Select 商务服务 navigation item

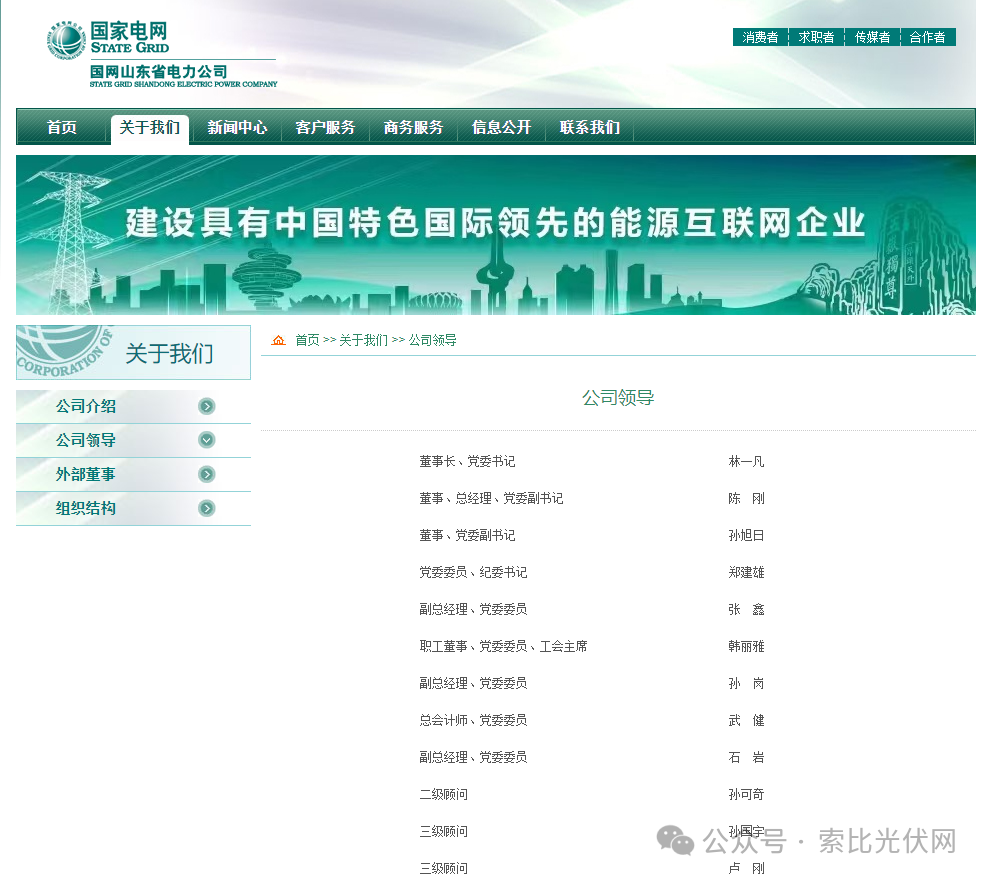pyautogui.click(x=413, y=128)
